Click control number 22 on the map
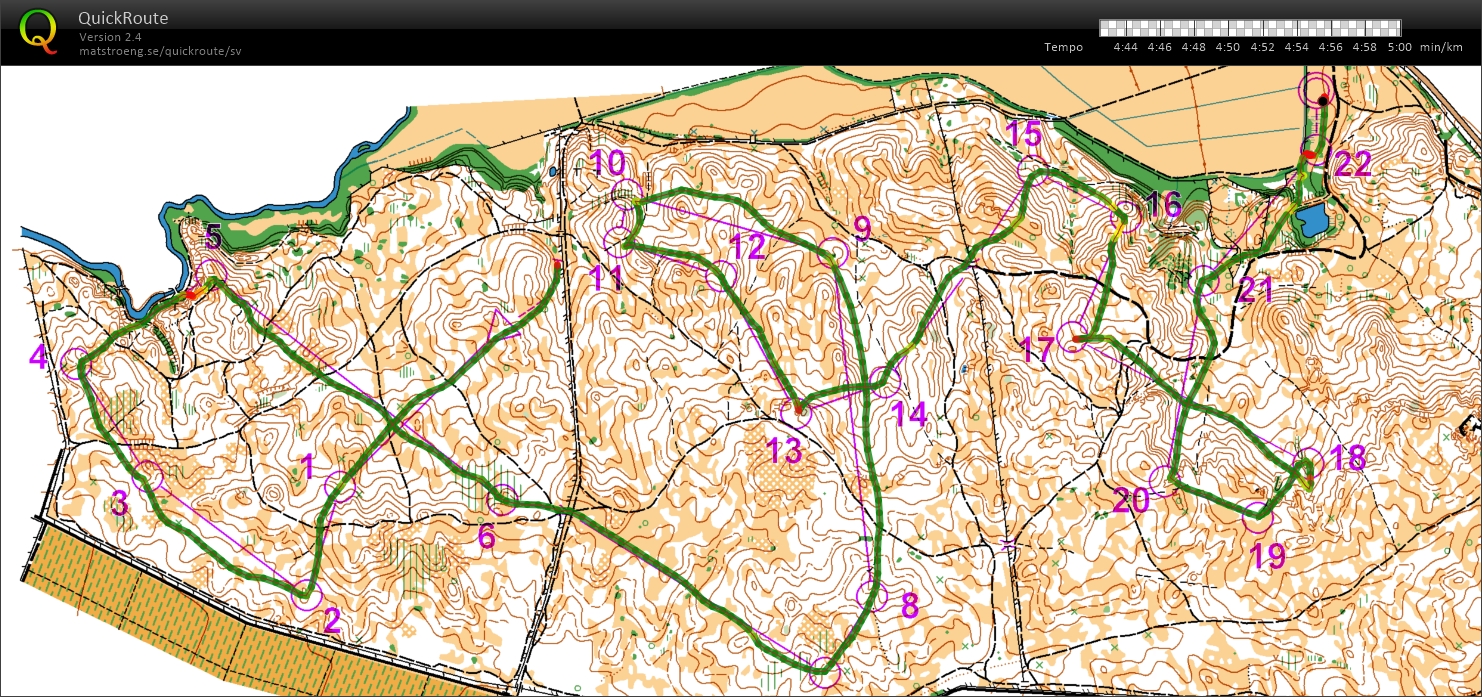The height and width of the screenshot is (697, 1482). [1352, 165]
